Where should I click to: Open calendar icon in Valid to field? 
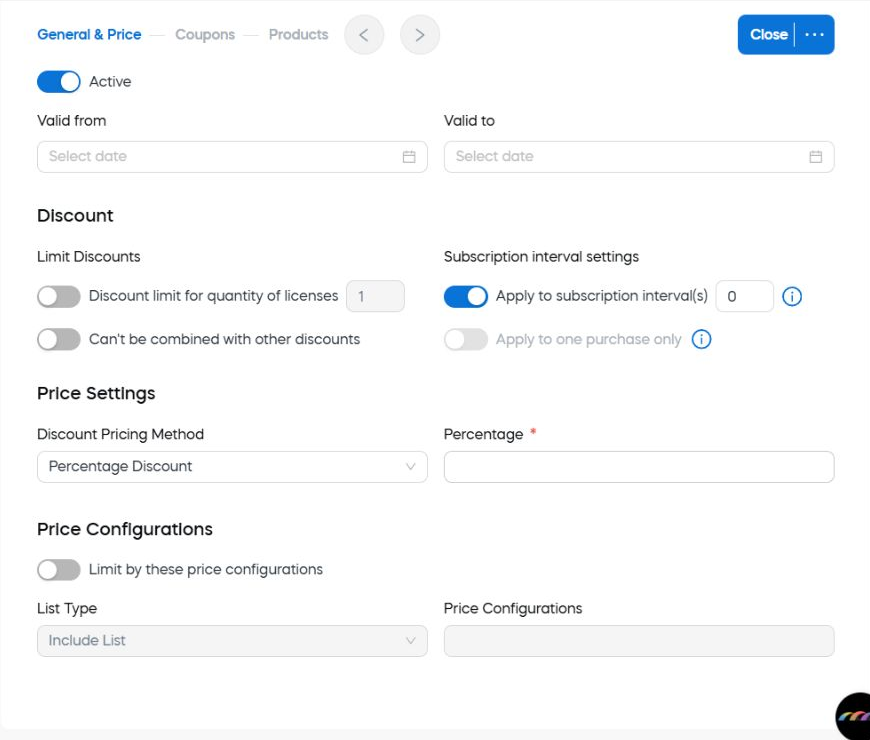816,157
